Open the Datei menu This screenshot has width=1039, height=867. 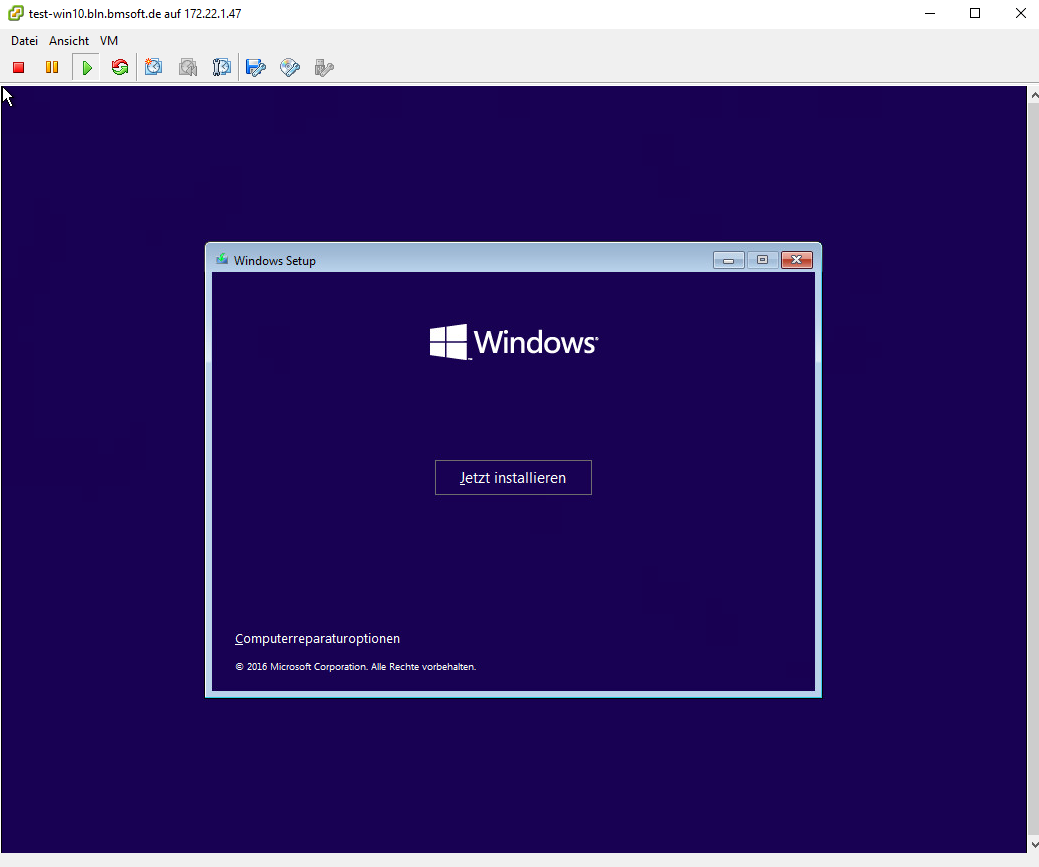click(x=25, y=41)
